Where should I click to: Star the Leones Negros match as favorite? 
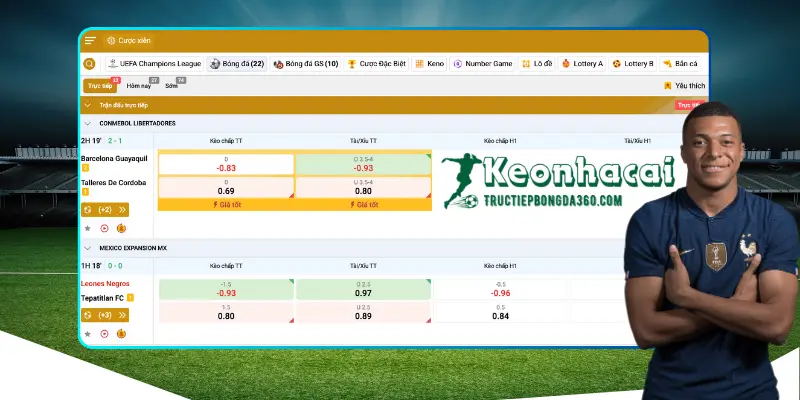click(87, 333)
